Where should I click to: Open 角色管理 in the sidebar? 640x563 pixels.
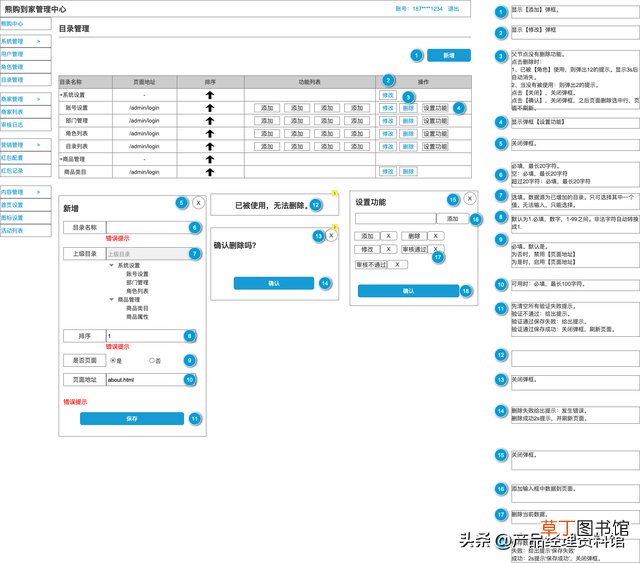tap(25, 67)
